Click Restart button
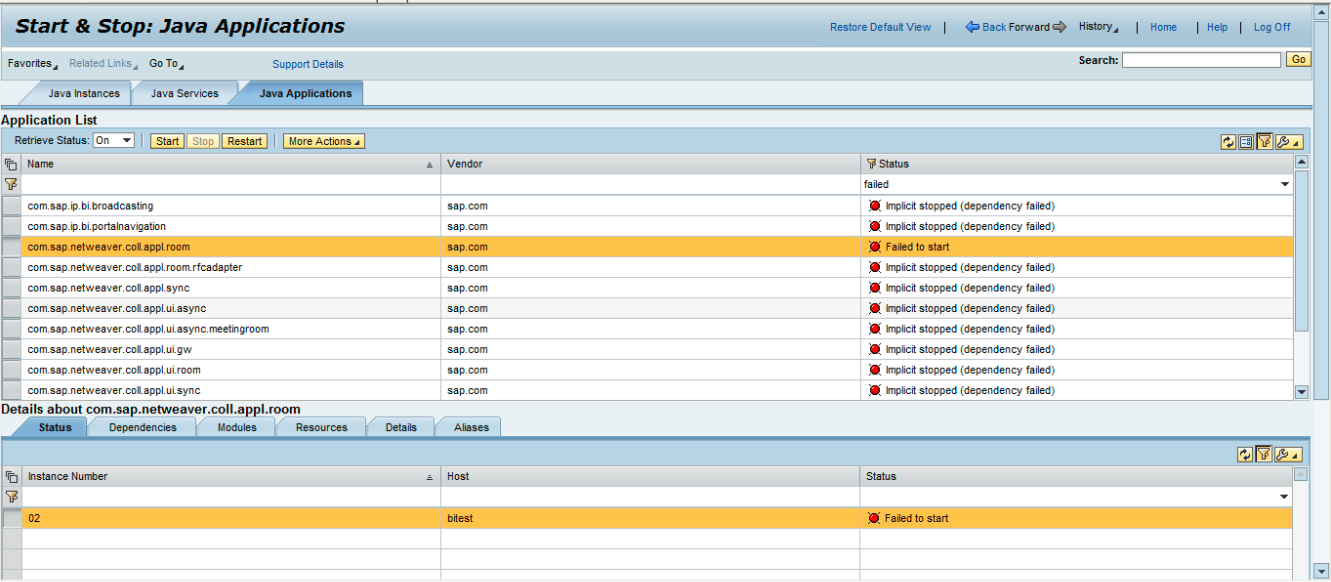Viewport: 1331px width, 582px height. [x=245, y=141]
